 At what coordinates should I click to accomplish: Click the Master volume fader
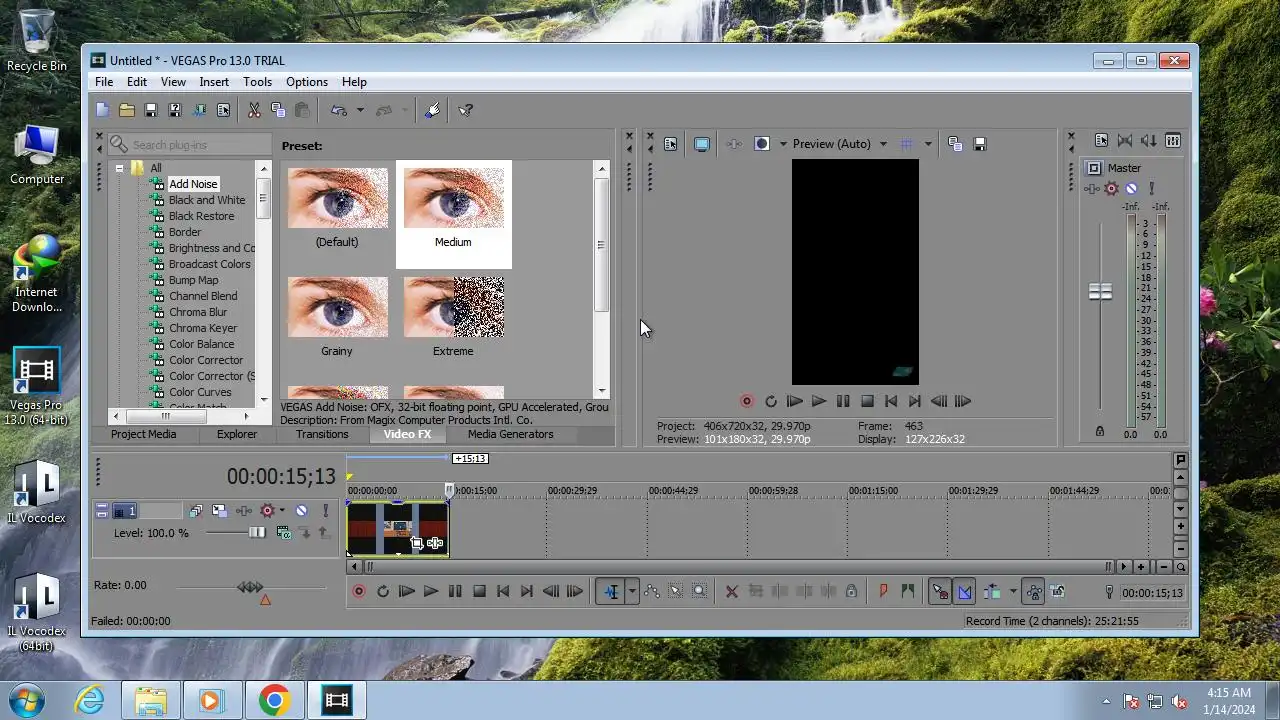(1100, 292)
